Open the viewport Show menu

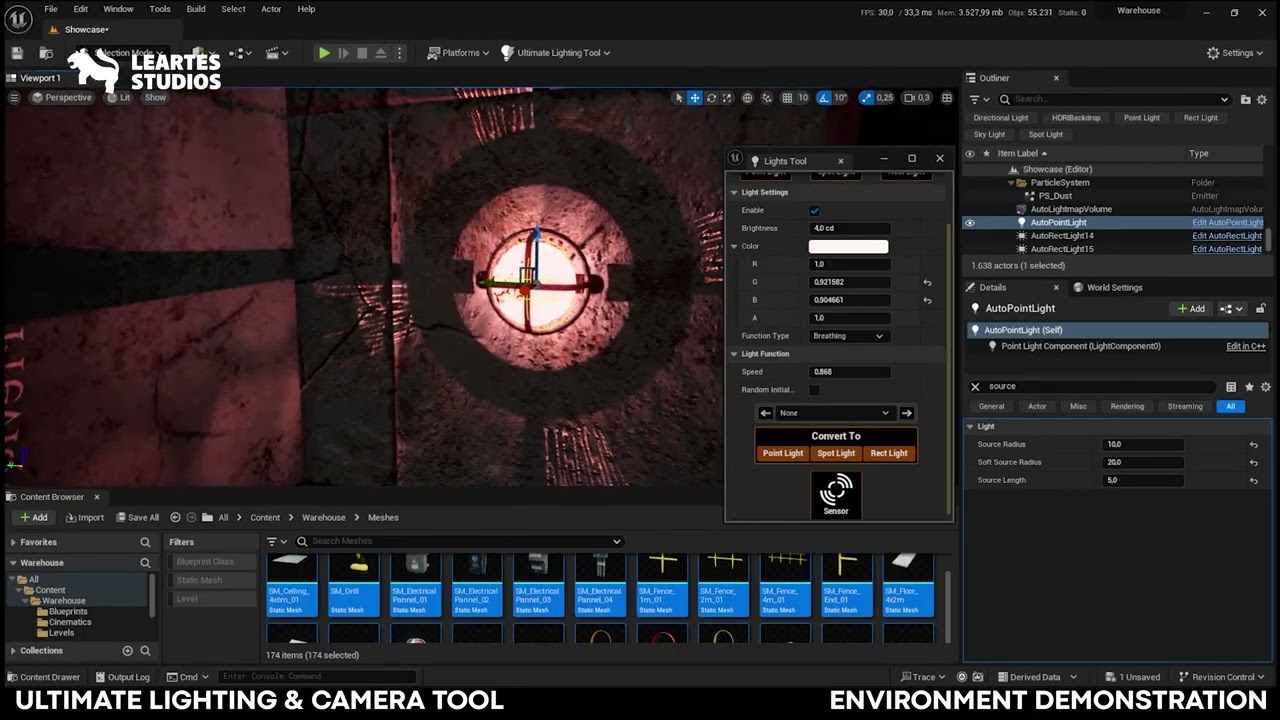[155, 98]
